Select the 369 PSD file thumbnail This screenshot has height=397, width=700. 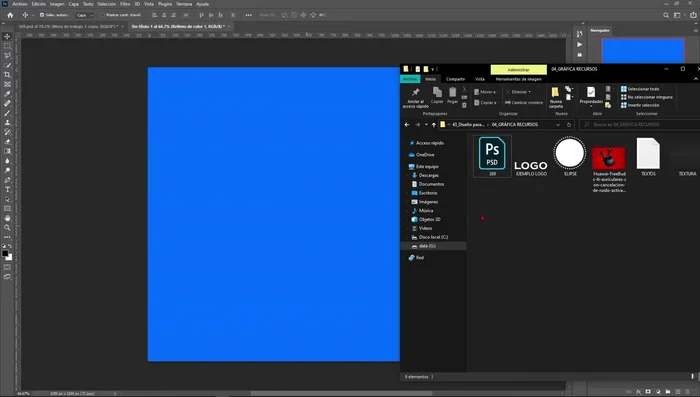(492, 156)
